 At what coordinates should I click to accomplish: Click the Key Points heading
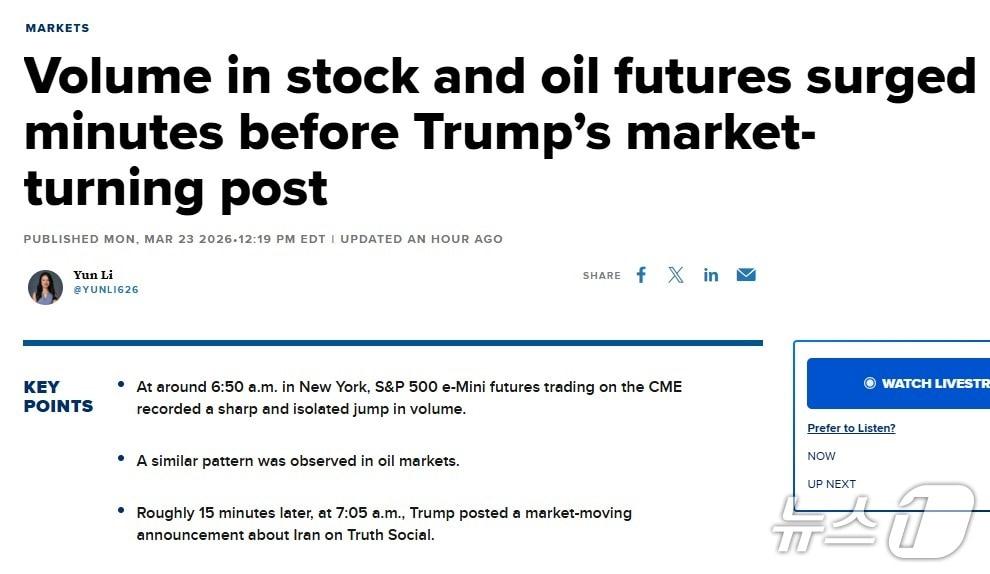click(x=58, y=397)
